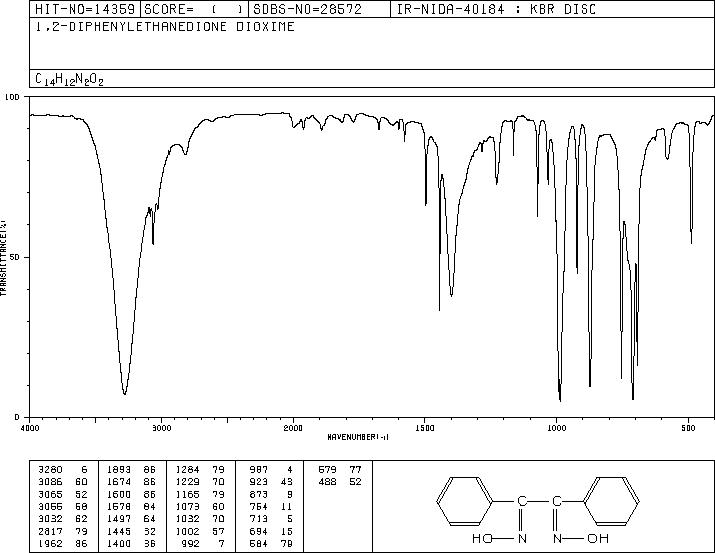Click the 100 tick label on y-axis
This screenshot has height=553, width=715.
[x=12, y=97]
